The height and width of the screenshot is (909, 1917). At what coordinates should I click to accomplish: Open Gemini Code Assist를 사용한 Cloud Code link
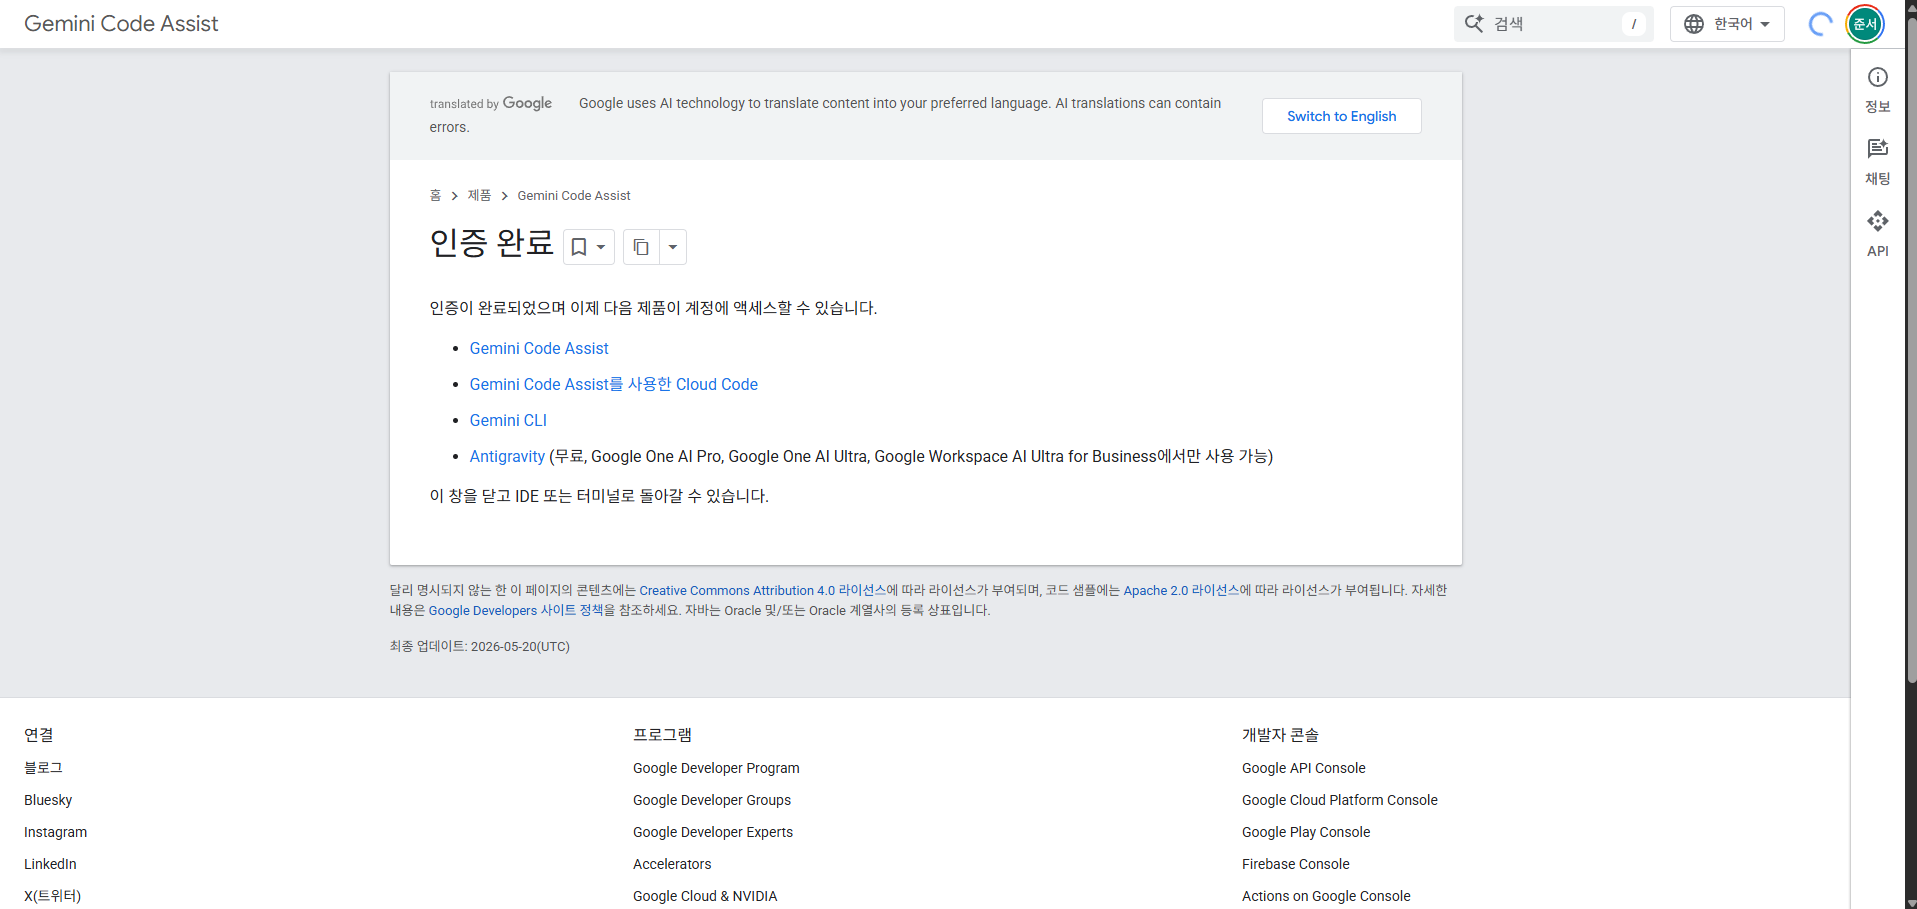(x=614, y=385)
